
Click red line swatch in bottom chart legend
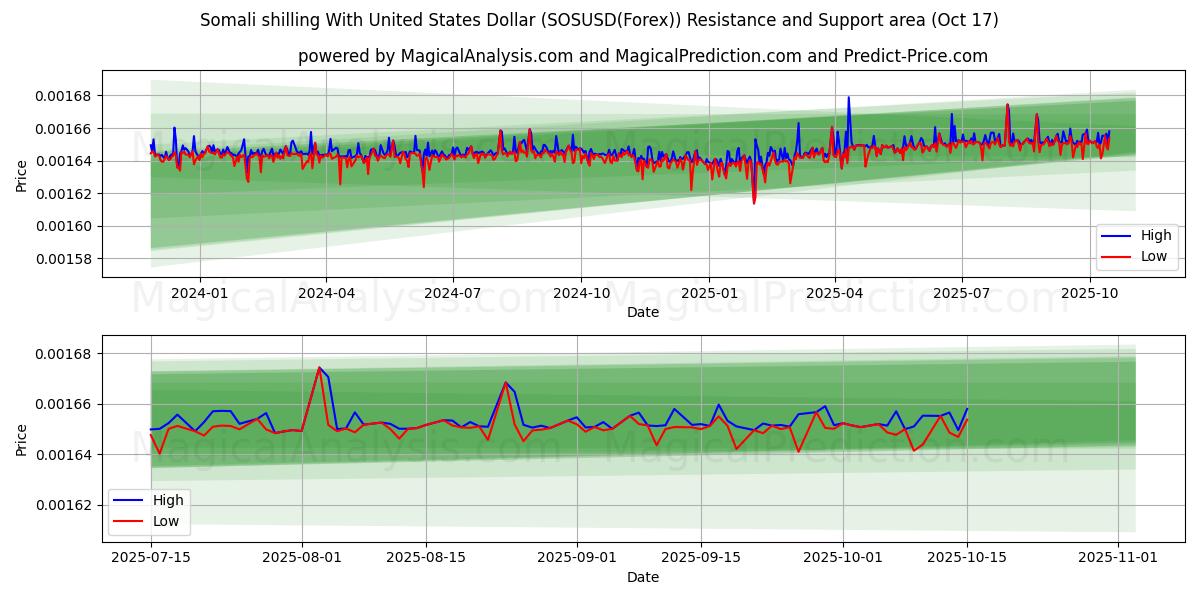(x=127, y=520)
